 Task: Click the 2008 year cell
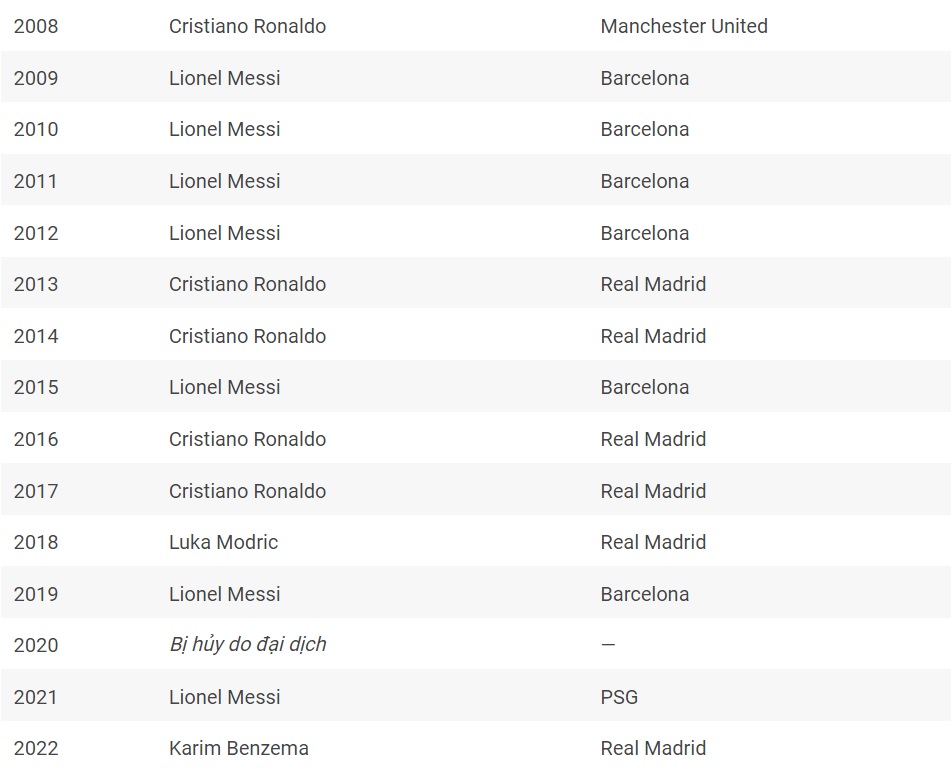point(36,26)
